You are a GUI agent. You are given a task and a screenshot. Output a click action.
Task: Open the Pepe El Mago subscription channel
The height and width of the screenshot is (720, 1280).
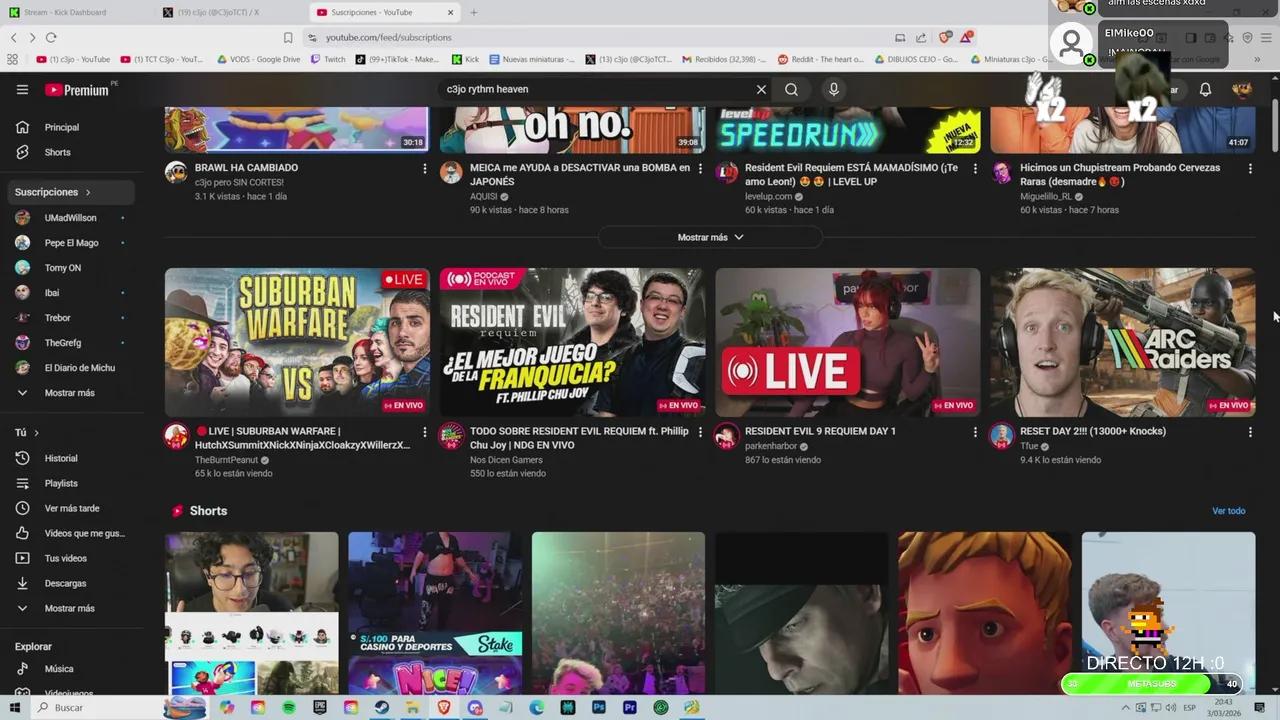tap(69, 243)
